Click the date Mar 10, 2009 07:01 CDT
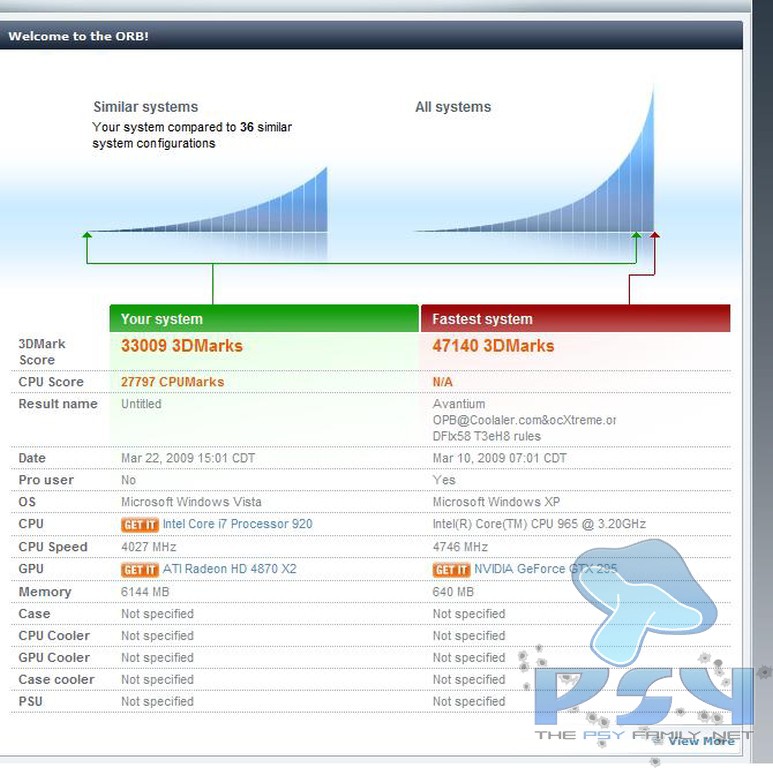The height and width of the screenshot is (768, 773). [x=499, y=458]
